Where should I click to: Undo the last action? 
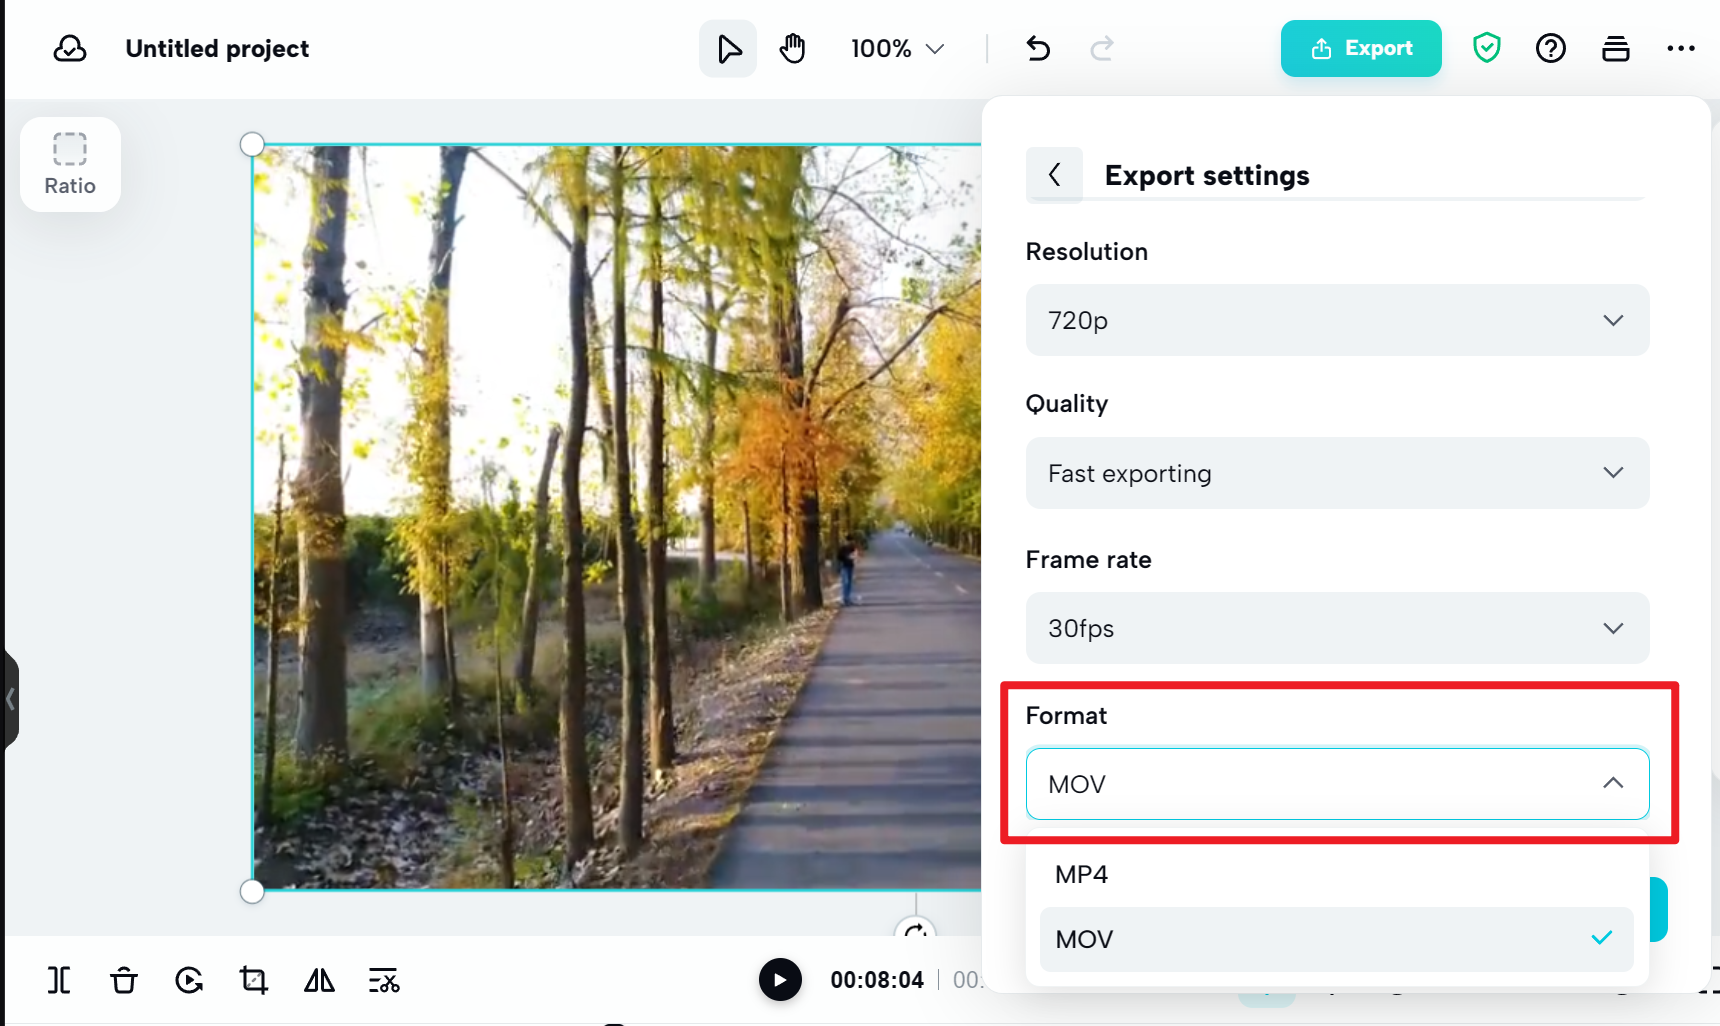tap(1038, 47)
